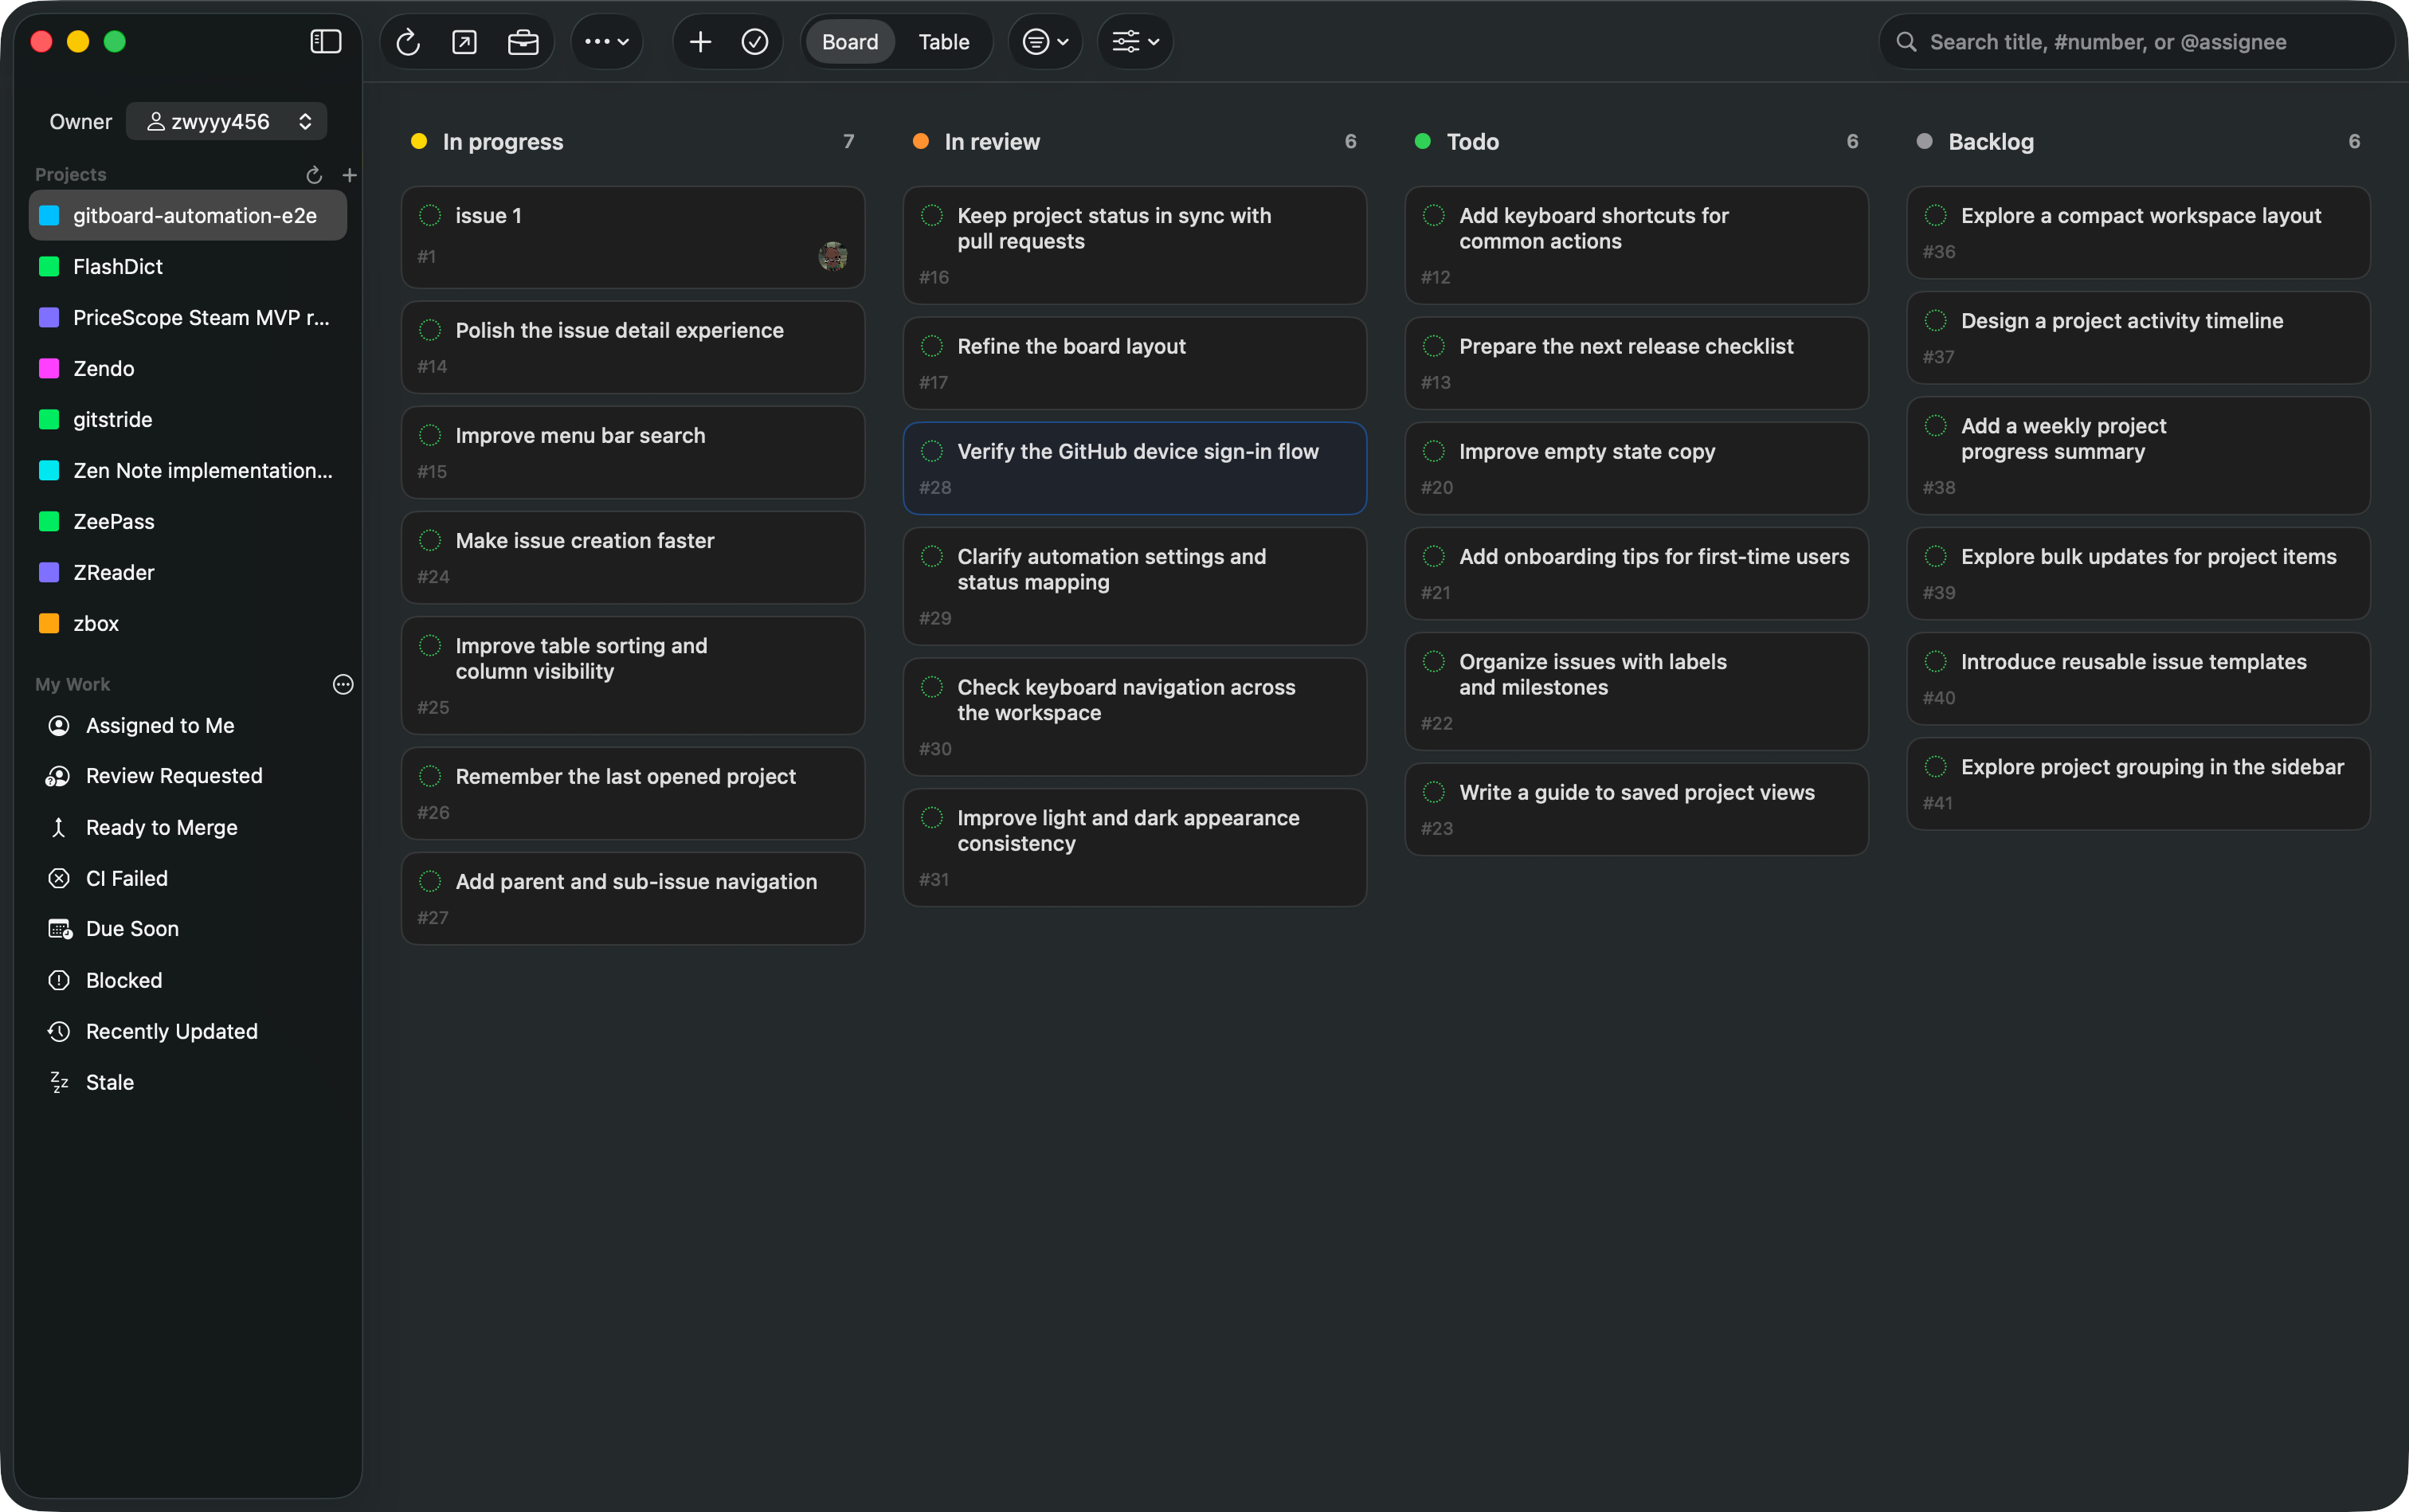Viewport: 2409px width, 1512px height.
Task: Open Explore bulk updates for project items card
Action: coord(2139,573)
